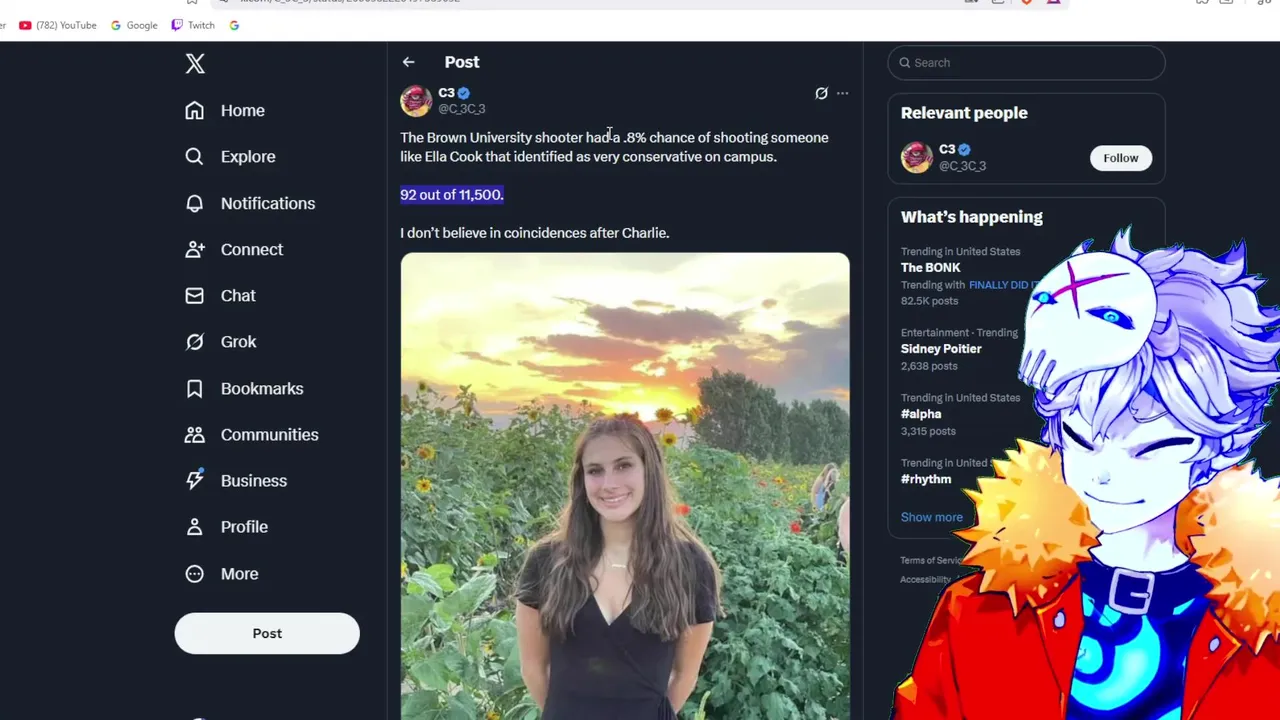
Task: Expand trends with Show more
Action: pyautogui.click(x=932, y=517)
